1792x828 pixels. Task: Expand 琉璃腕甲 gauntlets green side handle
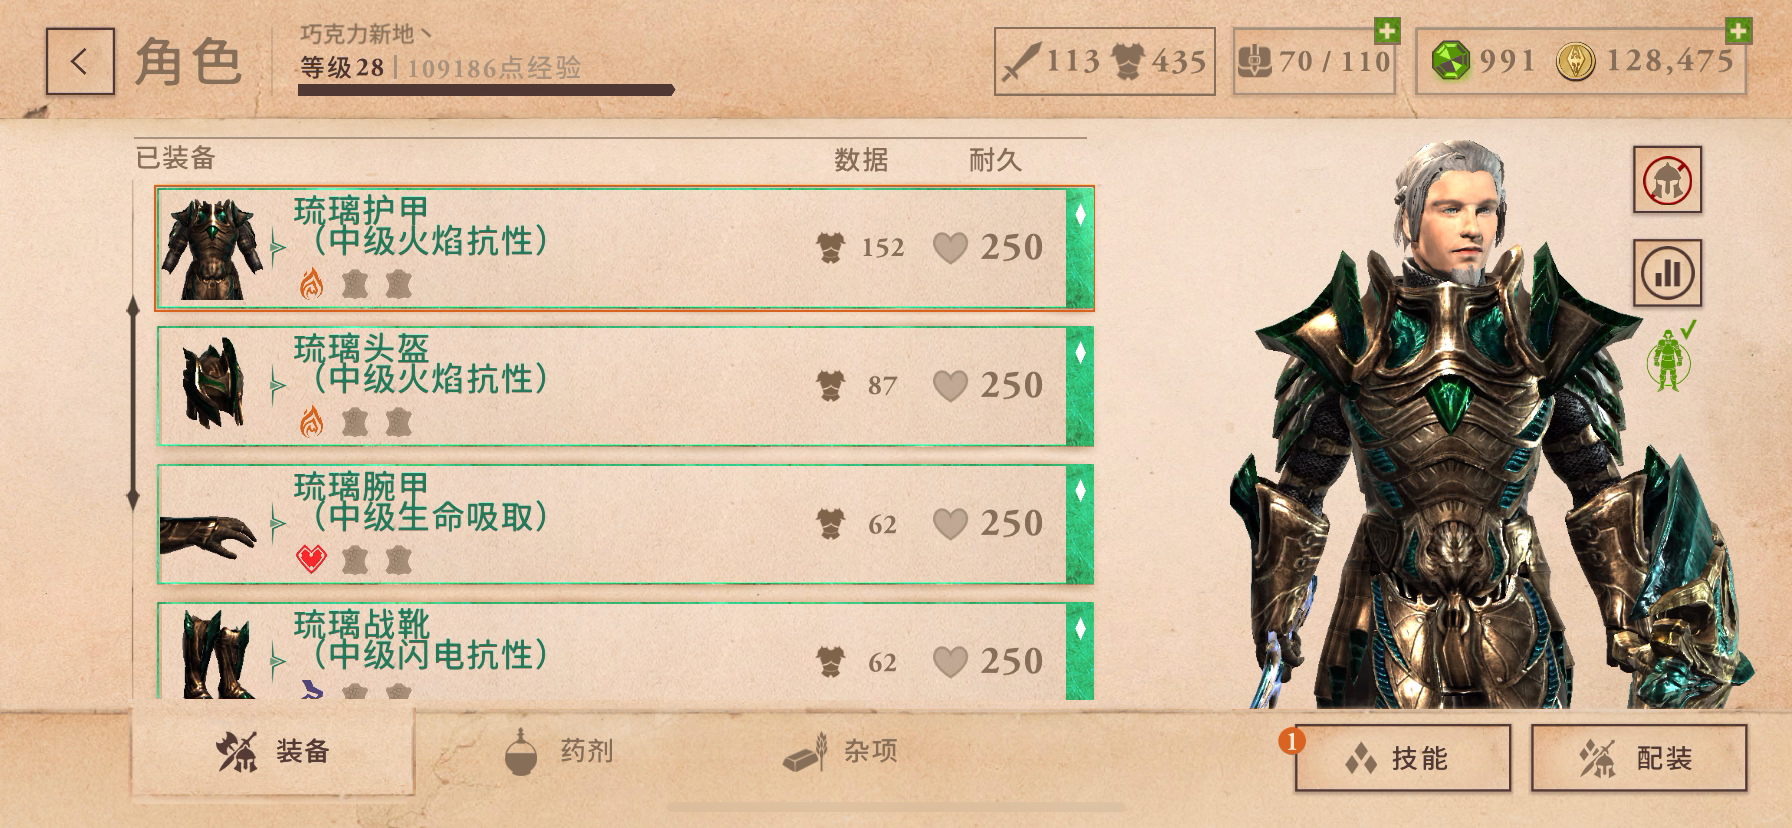click(1079, 524)
